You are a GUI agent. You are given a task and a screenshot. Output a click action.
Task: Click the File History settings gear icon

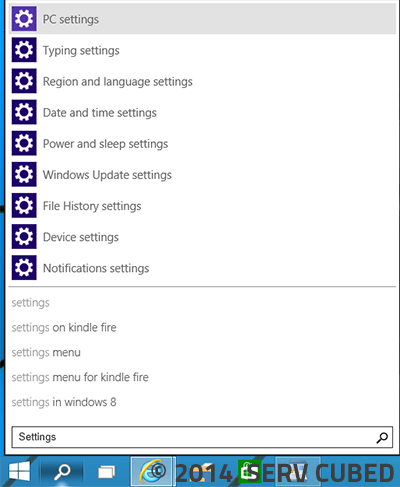click(24, 206)
